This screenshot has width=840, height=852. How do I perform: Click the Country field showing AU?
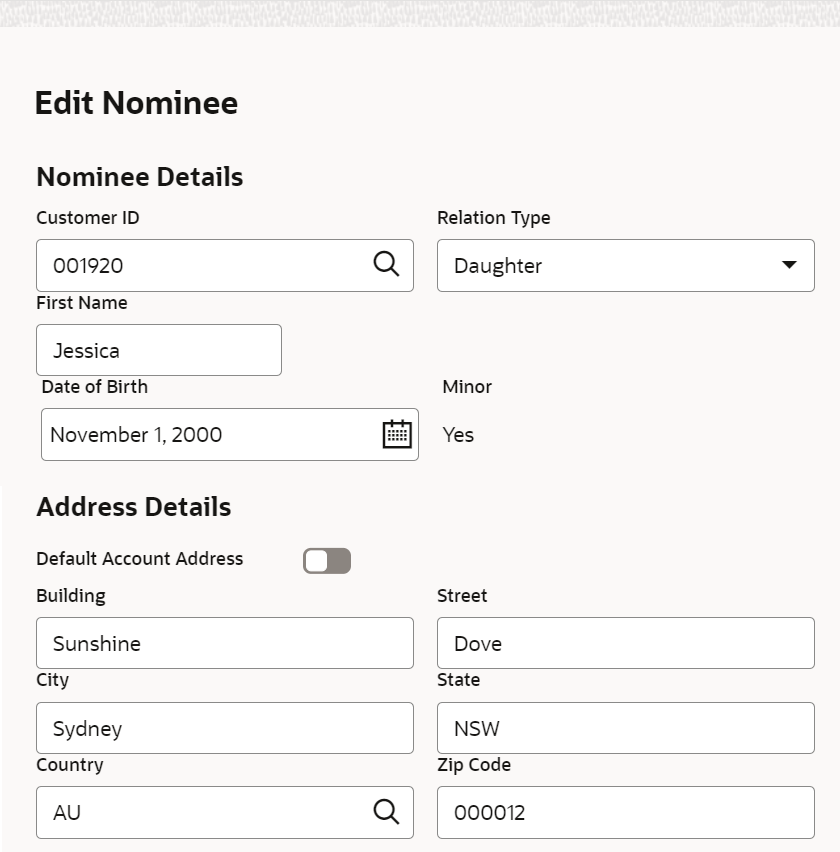point(225,812)
